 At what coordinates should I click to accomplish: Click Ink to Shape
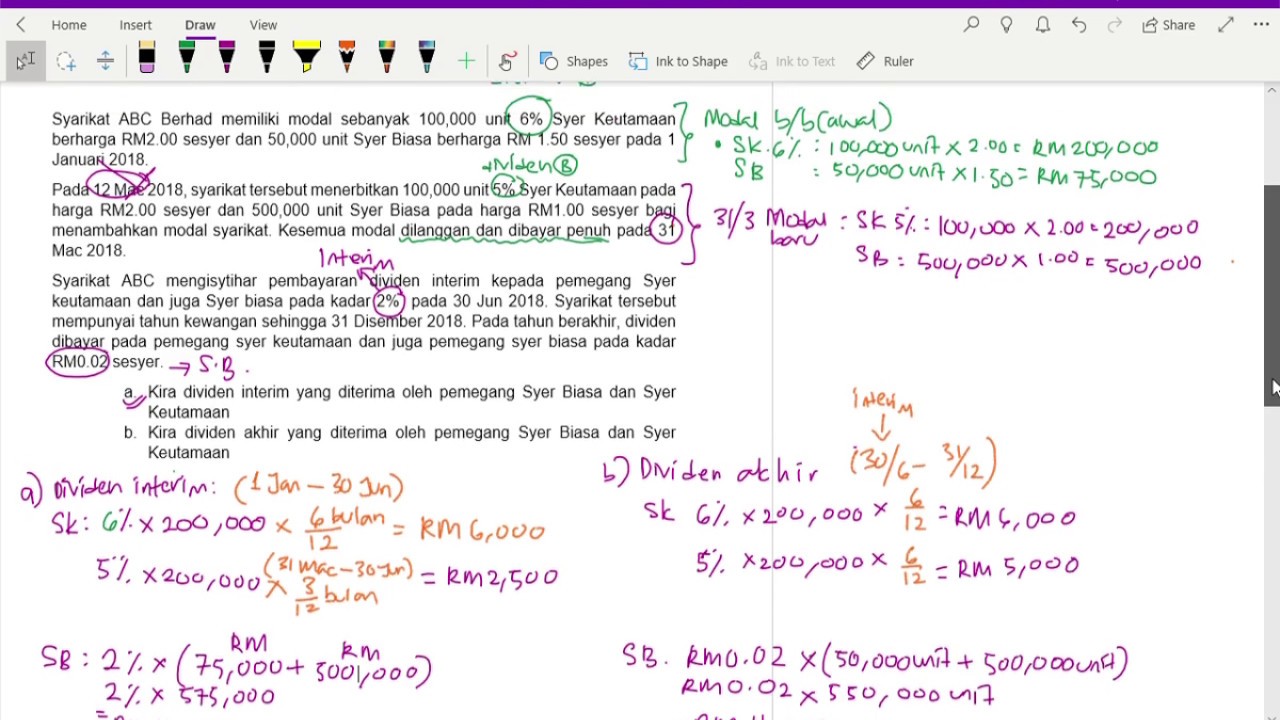[x=678, y=61]
